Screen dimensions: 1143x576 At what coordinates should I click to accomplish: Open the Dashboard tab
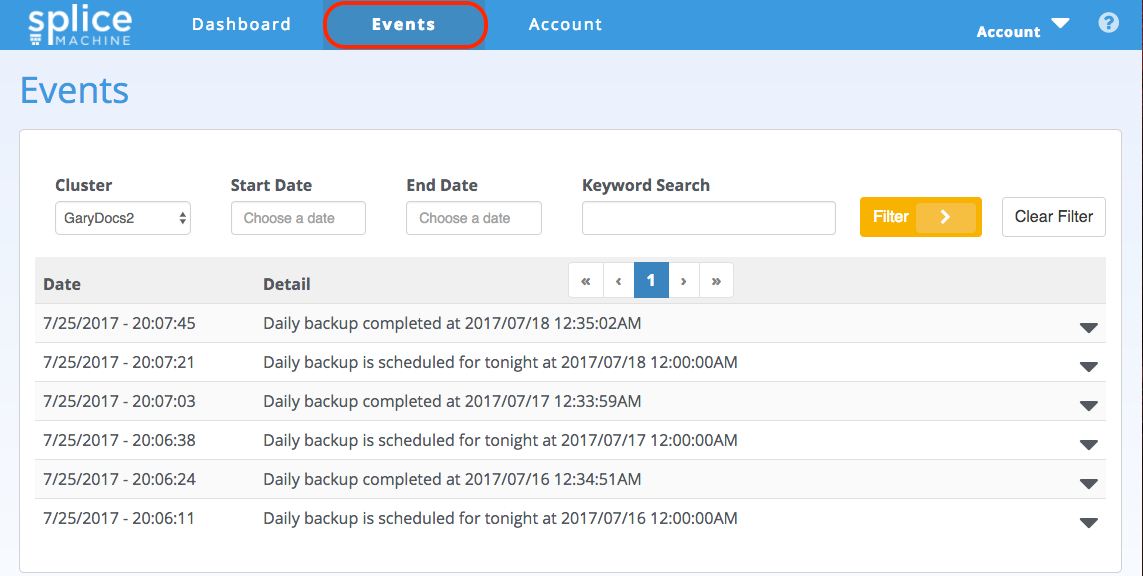click(241, 24)
